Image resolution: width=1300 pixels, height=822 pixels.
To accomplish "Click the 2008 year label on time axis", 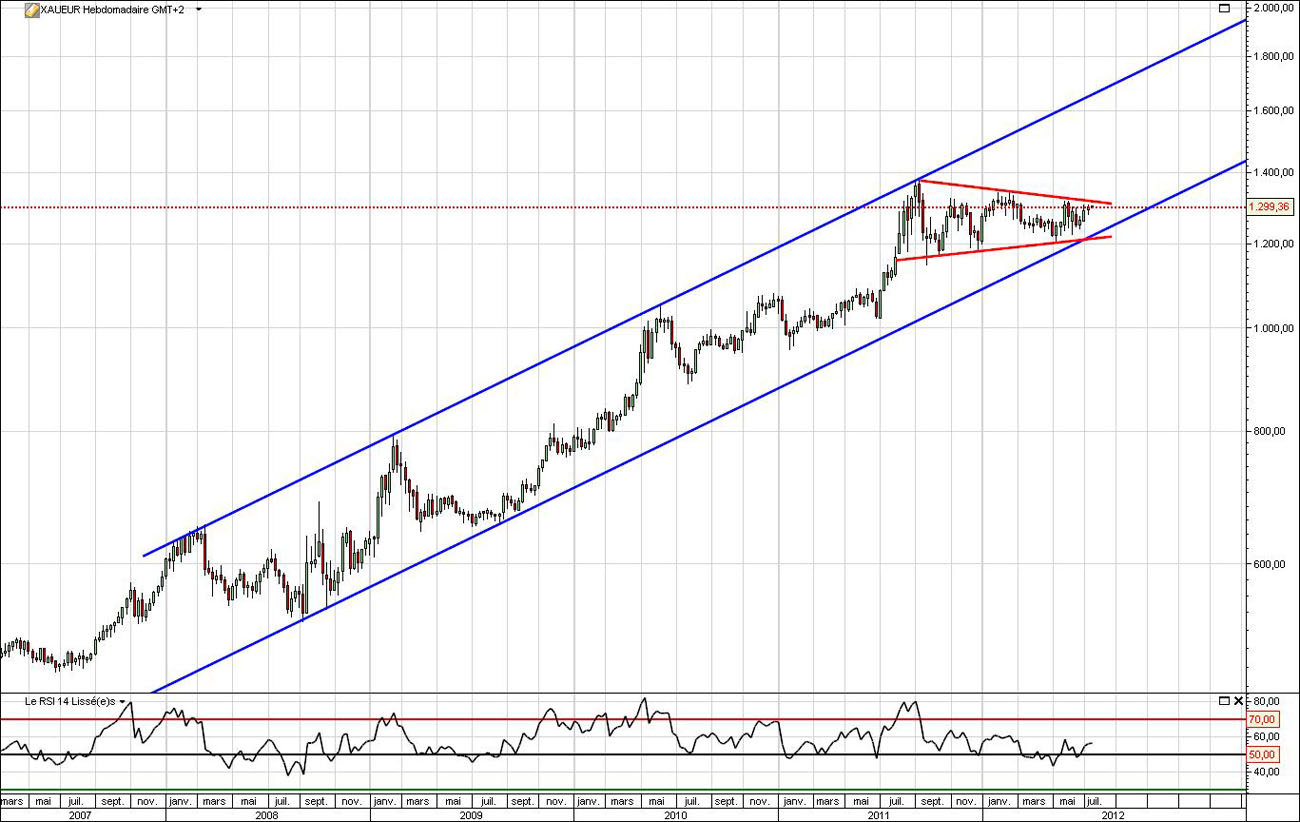I will click(267, 815).
